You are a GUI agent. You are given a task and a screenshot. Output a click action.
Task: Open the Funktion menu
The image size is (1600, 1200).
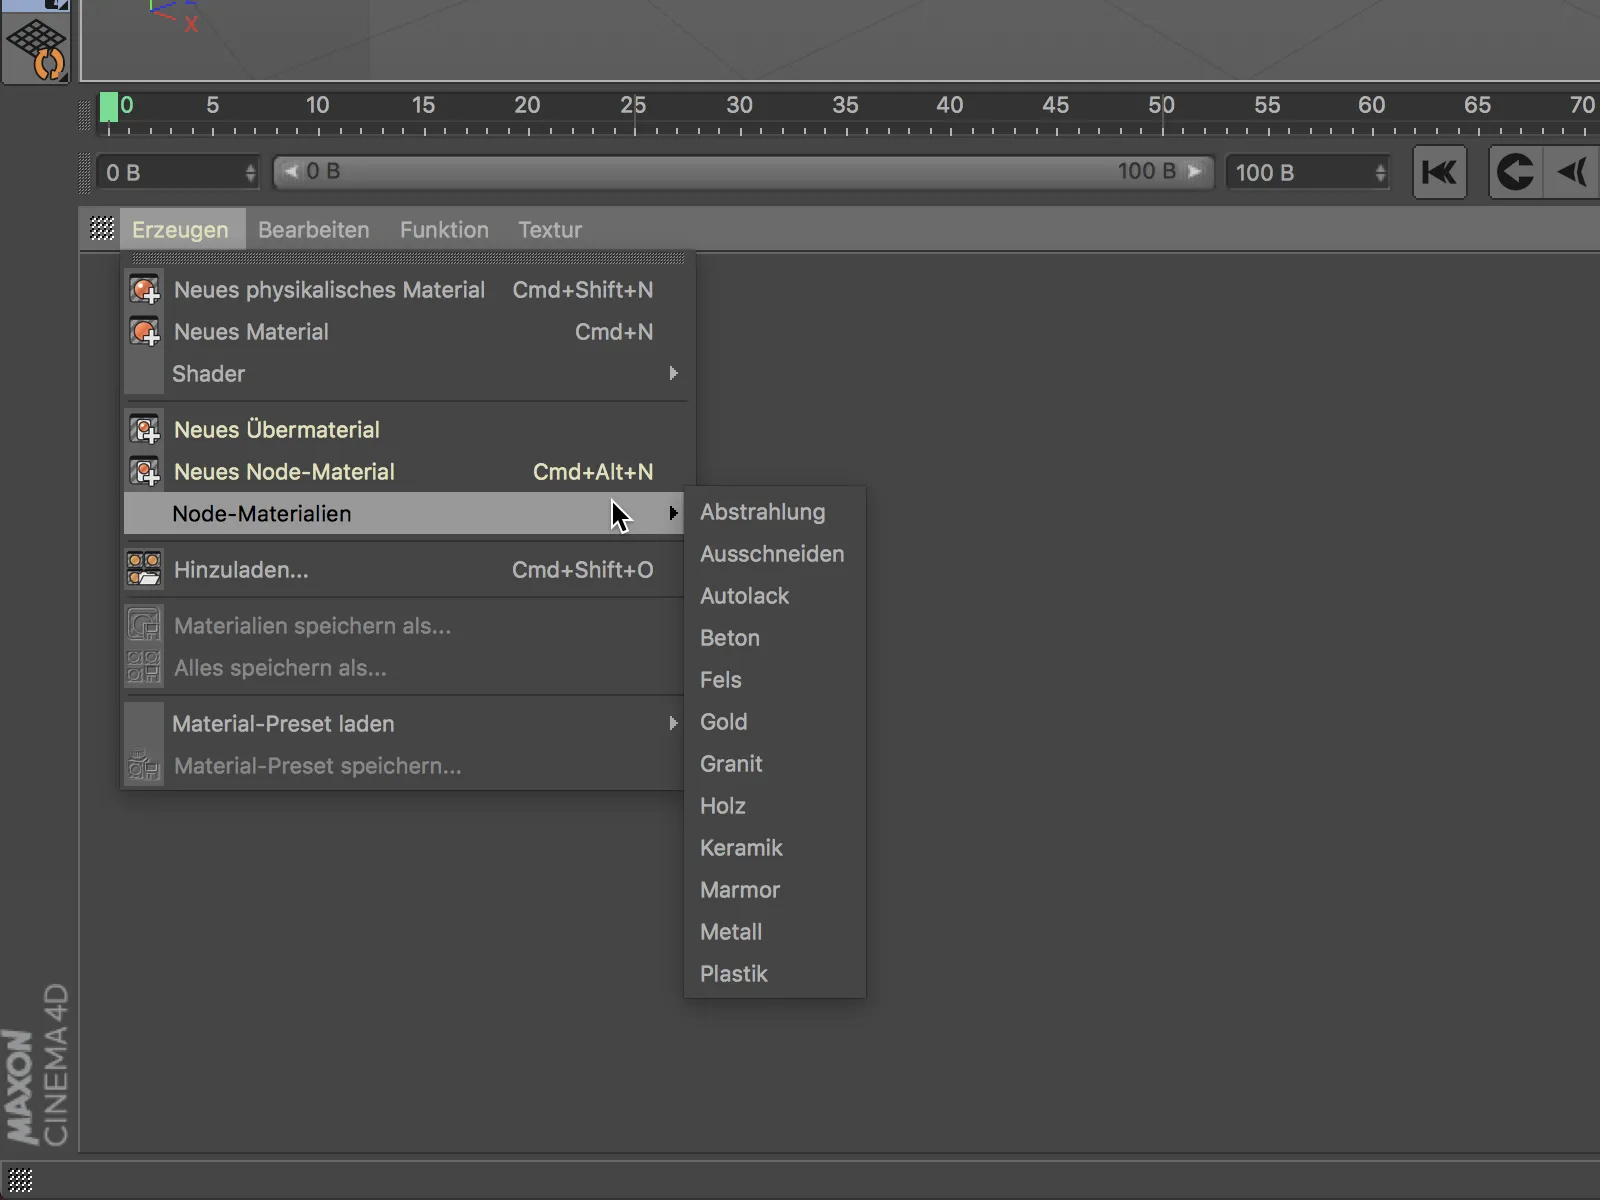pos(444,229)
